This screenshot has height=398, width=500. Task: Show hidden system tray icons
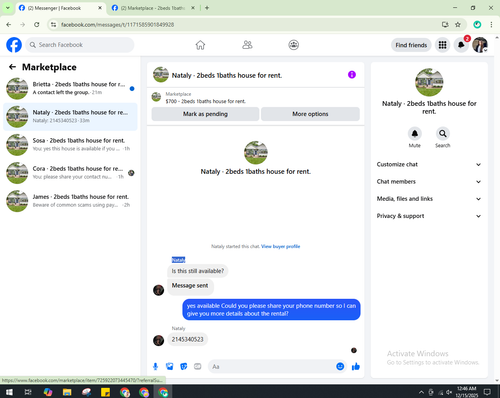[421, 392]
